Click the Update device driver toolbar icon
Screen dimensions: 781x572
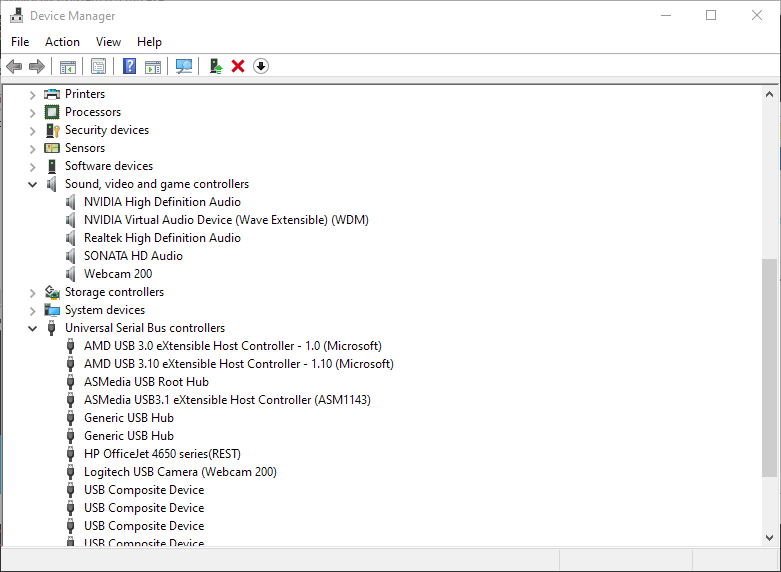(x=215, y=66)
